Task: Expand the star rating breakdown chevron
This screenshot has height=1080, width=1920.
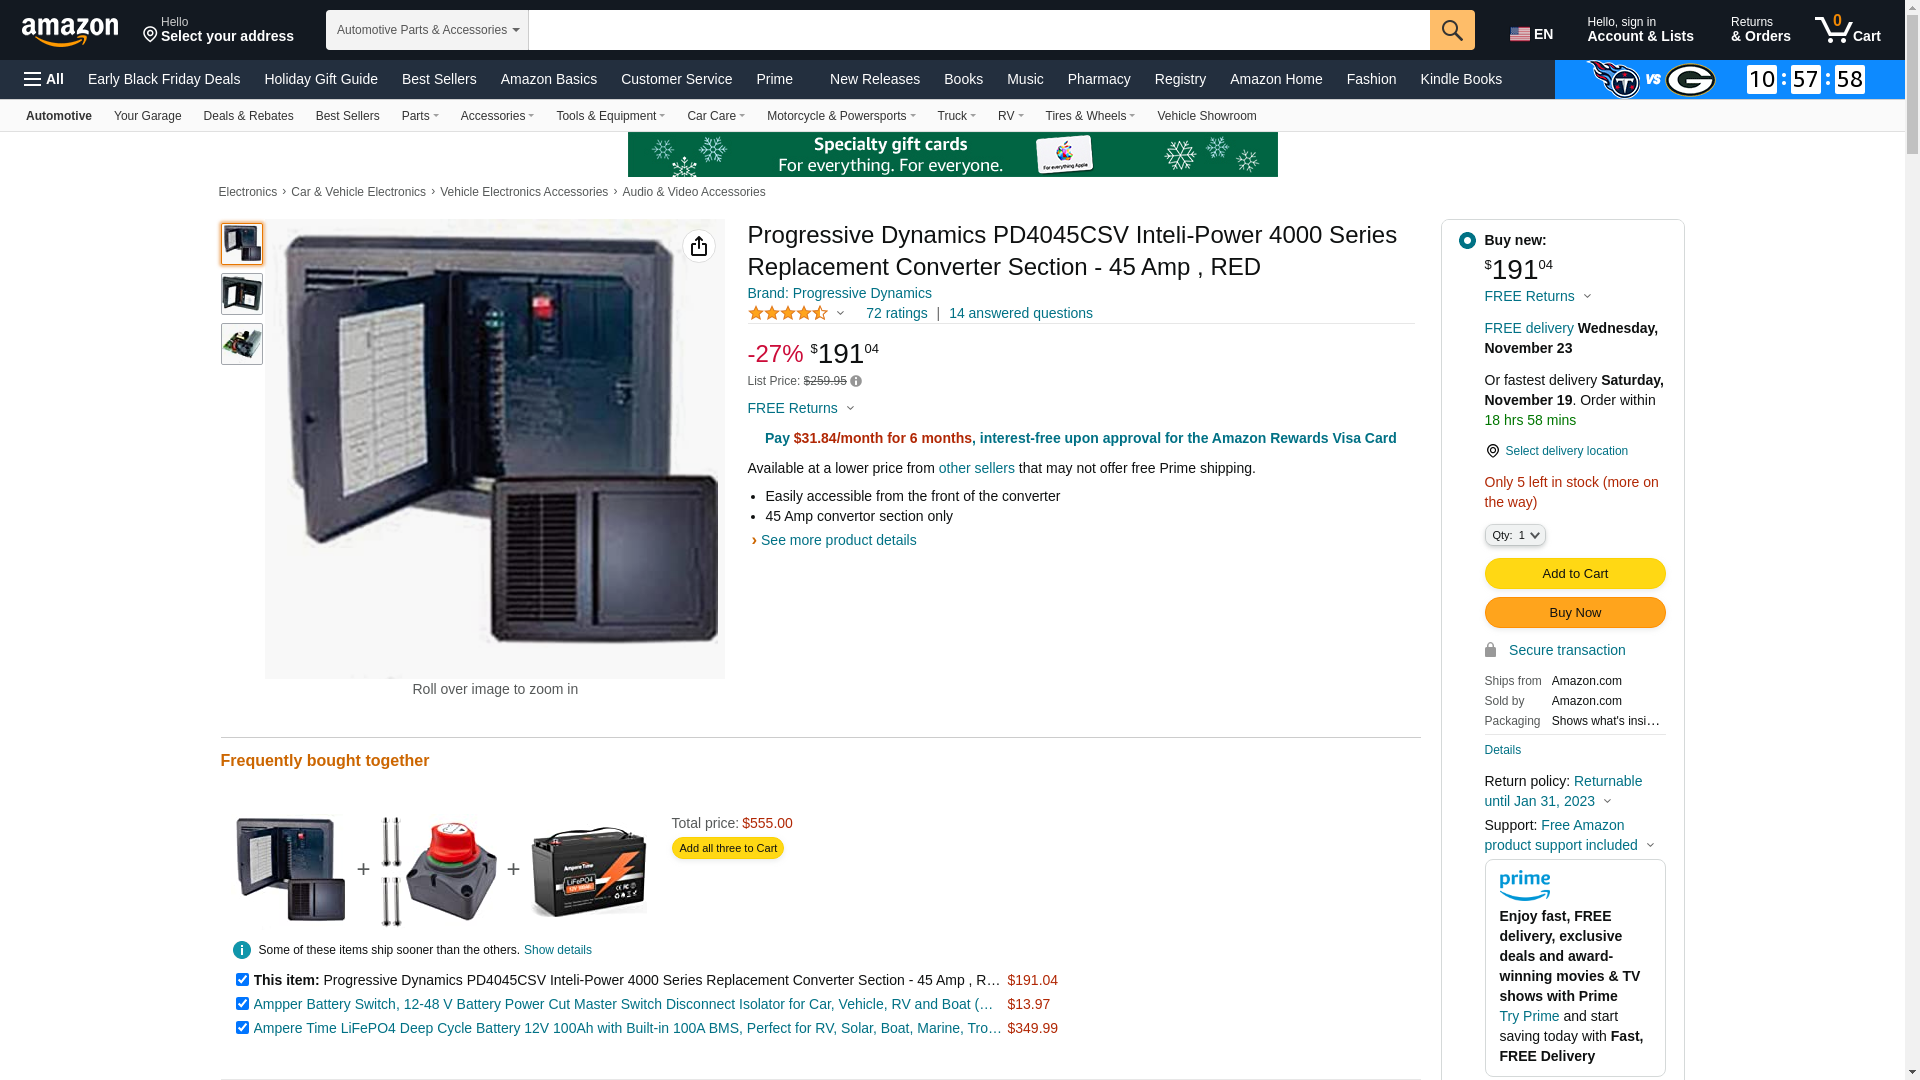Action: pyautogui.click(x=841, y=314)
